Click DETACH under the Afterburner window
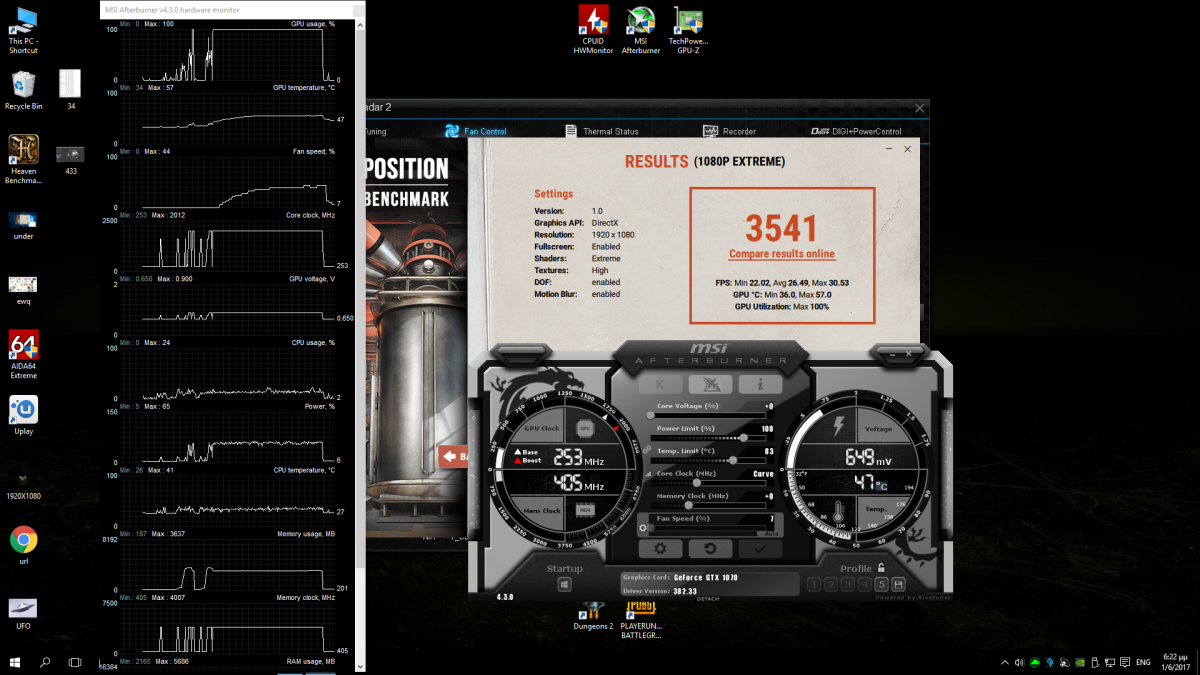1200x675 pixels. pyautogui.click(x=708, y=598)
